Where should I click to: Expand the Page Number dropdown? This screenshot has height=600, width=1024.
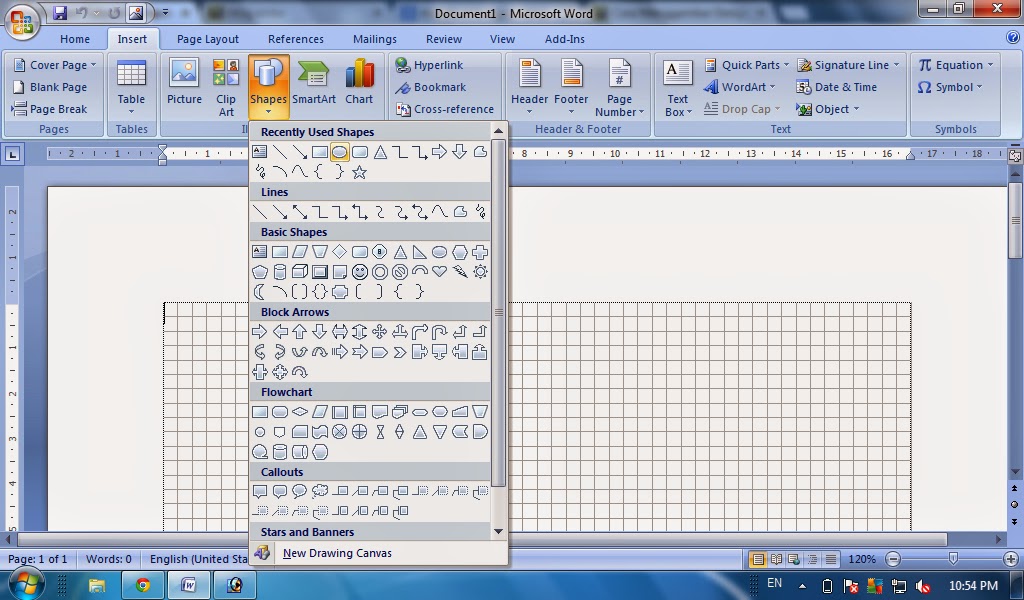coord(619,87)
